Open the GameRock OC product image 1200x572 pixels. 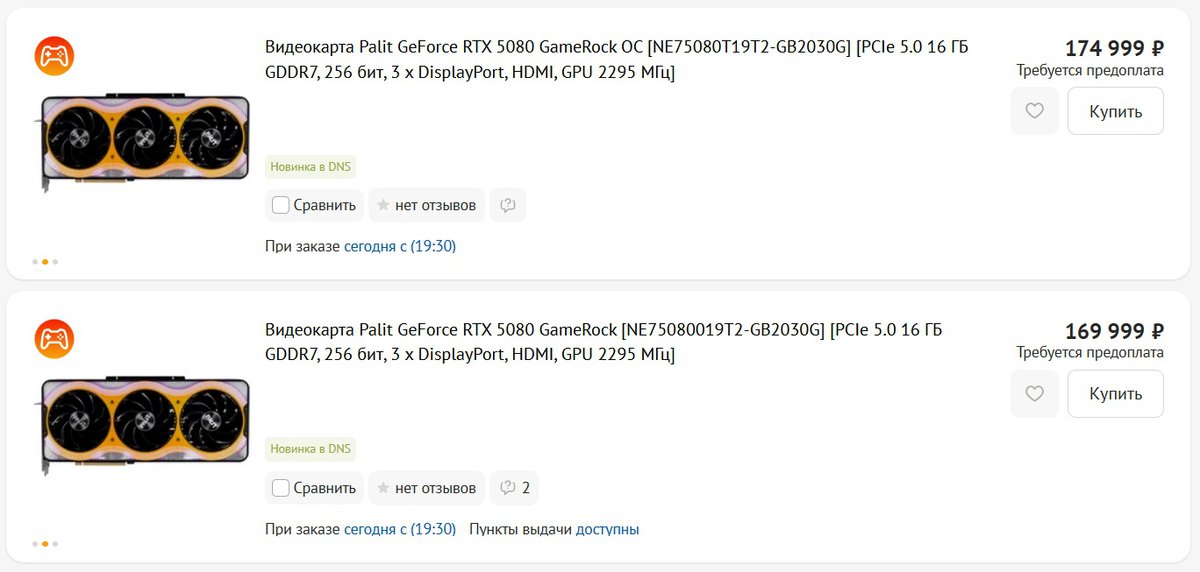coord(144,142)
